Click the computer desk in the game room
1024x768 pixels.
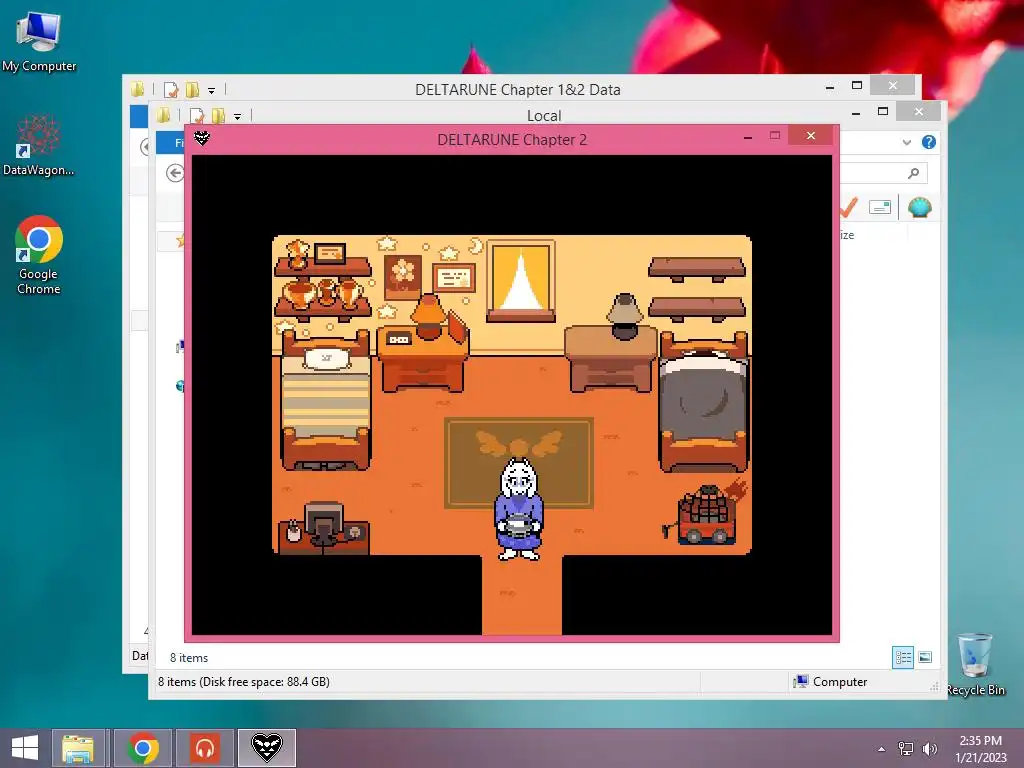coord(323,528)
